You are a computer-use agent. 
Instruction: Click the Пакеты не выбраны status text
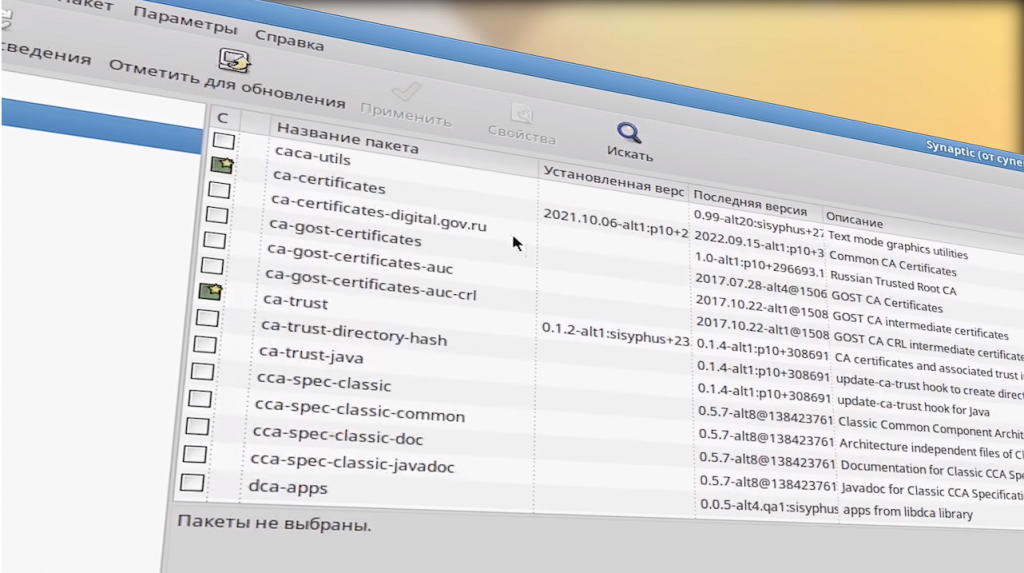pyautogui.click(x=274, y=523)
